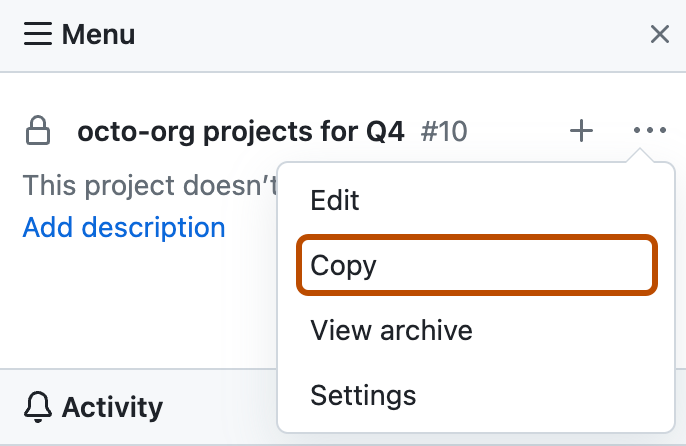
Task: Follow the Add description link
Action: click(x=124, y=228)
